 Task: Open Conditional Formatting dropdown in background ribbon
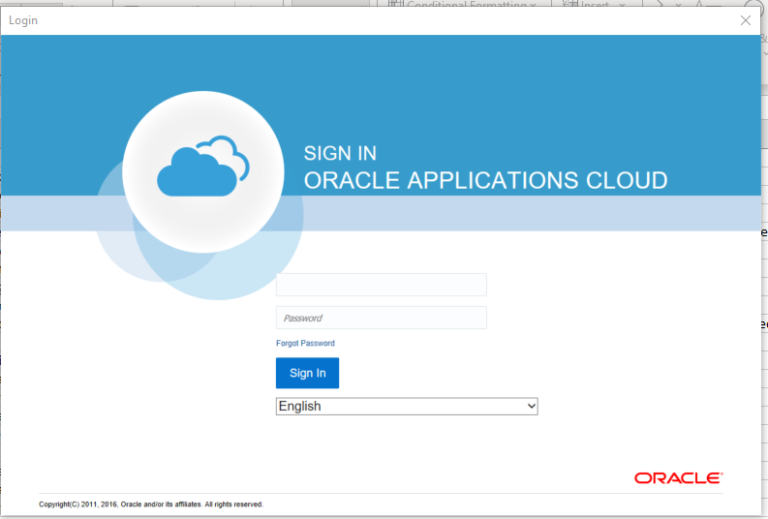click(x=533, y=5)
